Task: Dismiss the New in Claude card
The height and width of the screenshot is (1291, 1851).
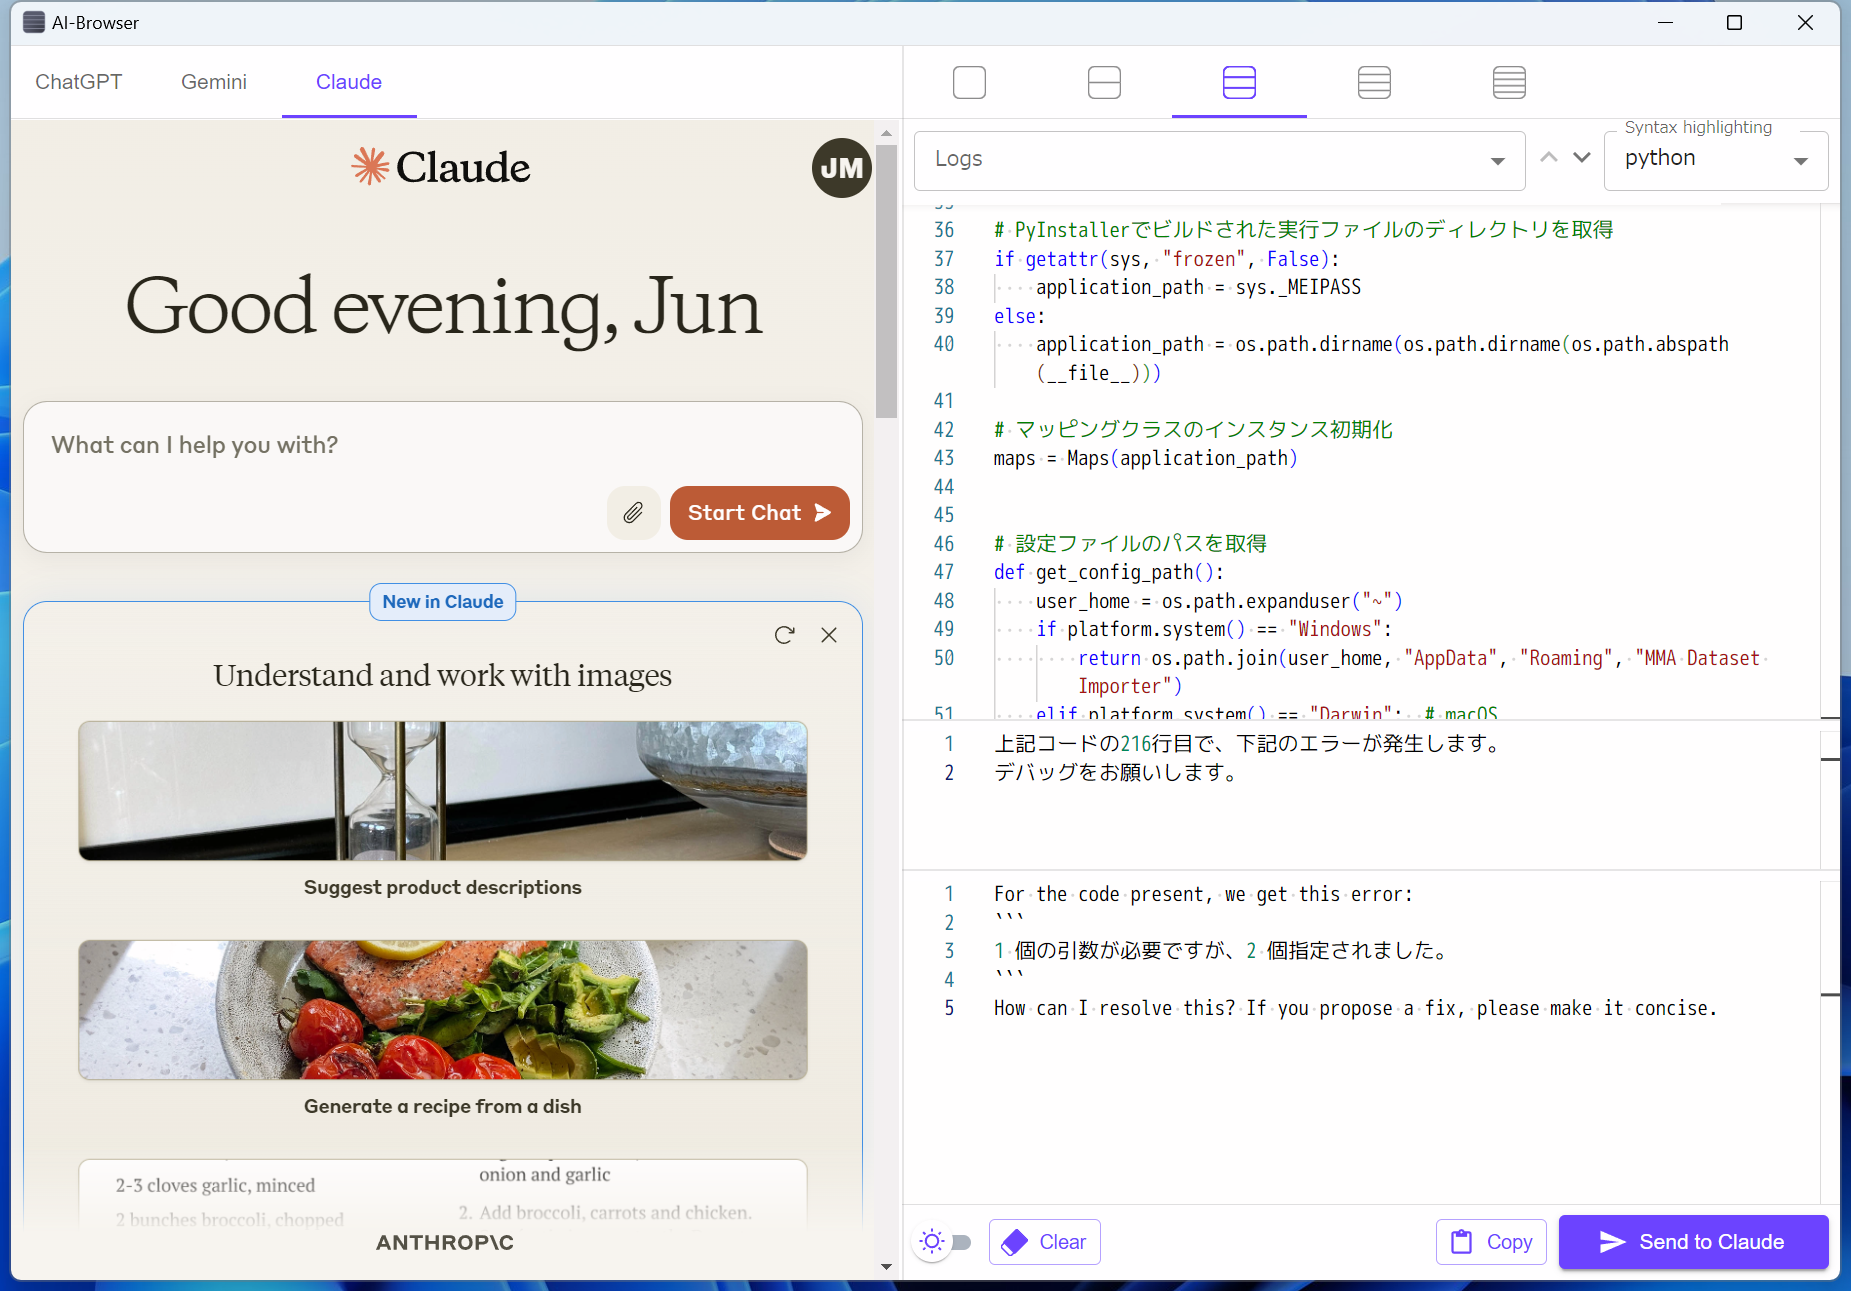Action: tap(829, 635)
